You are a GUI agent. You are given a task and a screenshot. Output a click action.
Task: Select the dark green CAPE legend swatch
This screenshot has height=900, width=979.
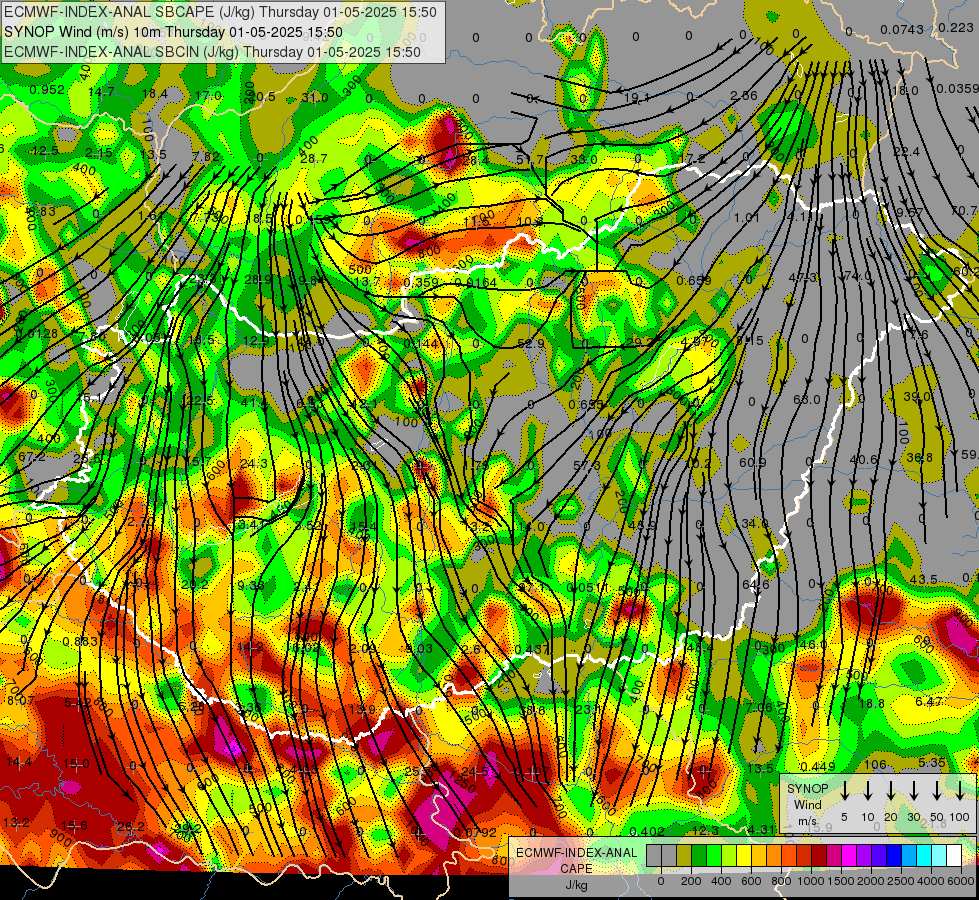tap(699, 855)
